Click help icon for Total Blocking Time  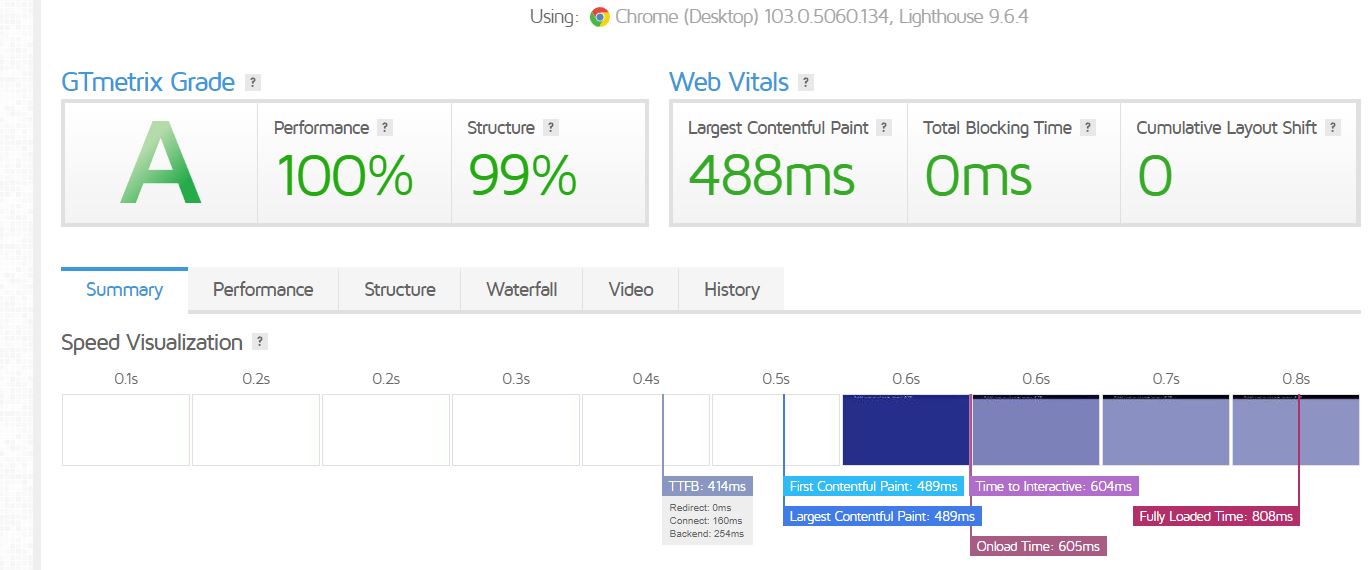[1088, 128]
